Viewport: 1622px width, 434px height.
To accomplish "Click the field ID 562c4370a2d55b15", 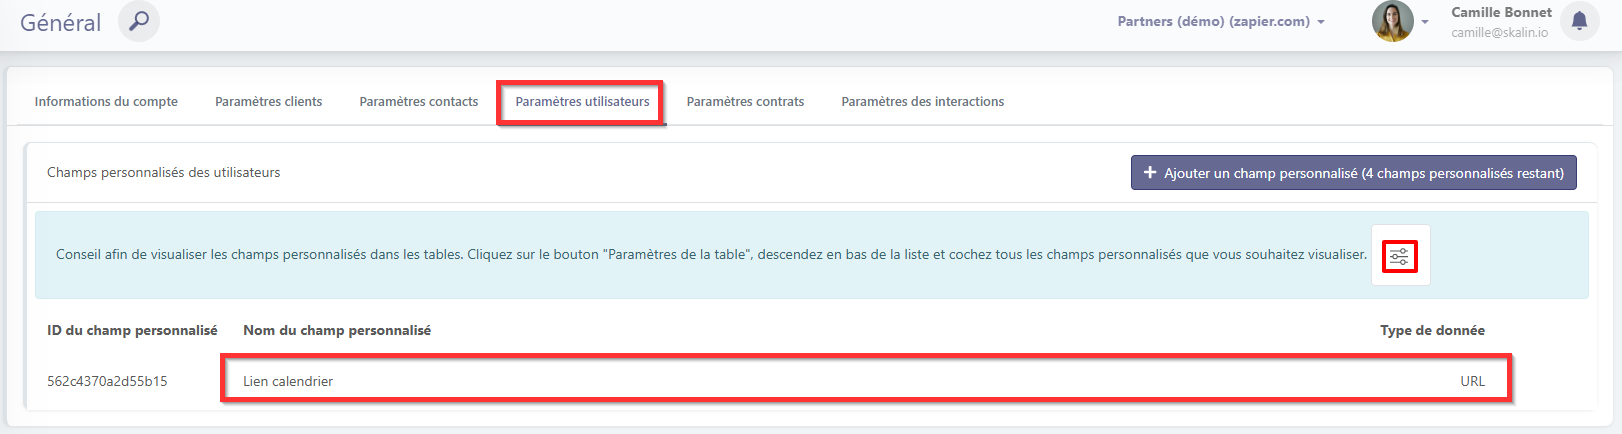I will click(107, 381).
